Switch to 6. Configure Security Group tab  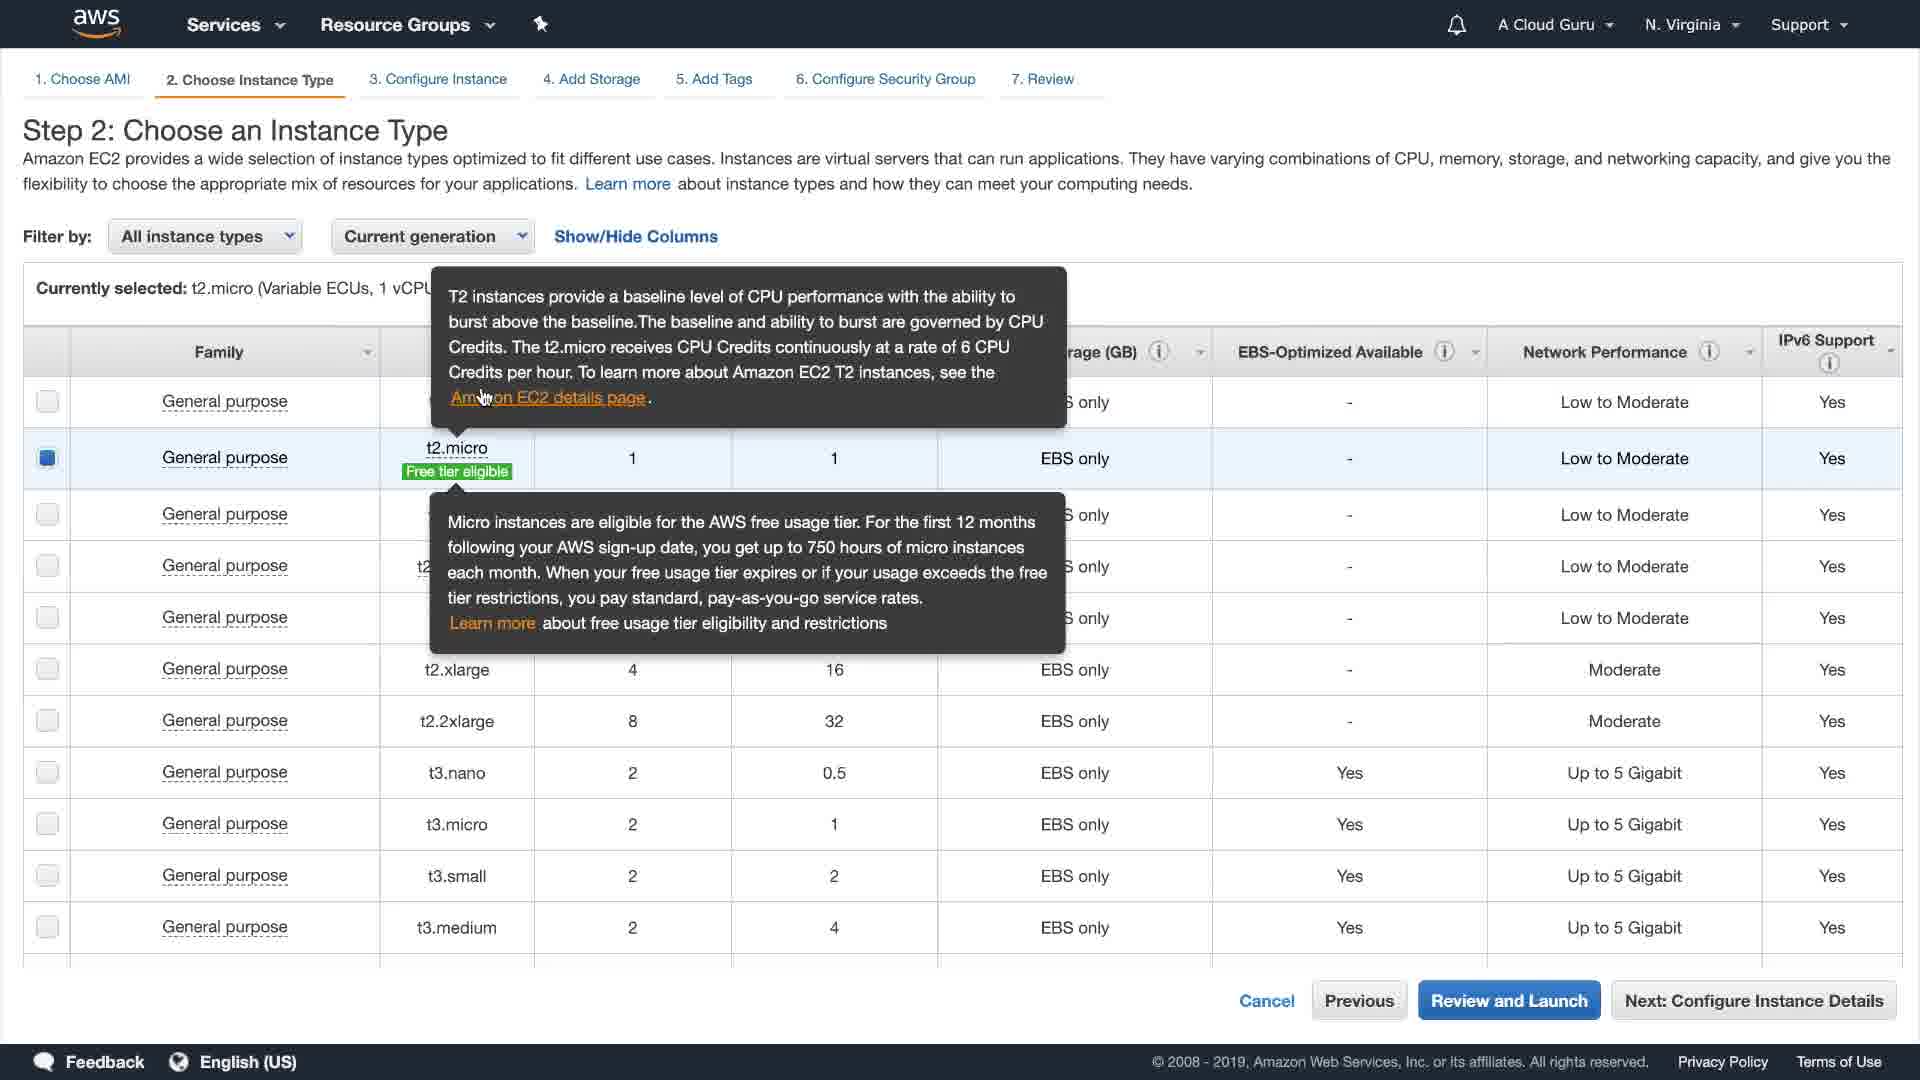tap(885, 79)
